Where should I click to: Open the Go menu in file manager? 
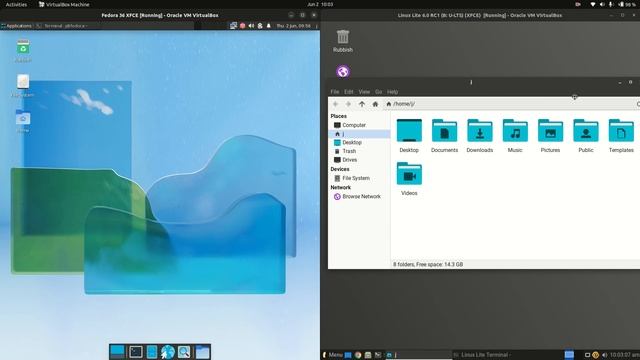tap(378, 92)
